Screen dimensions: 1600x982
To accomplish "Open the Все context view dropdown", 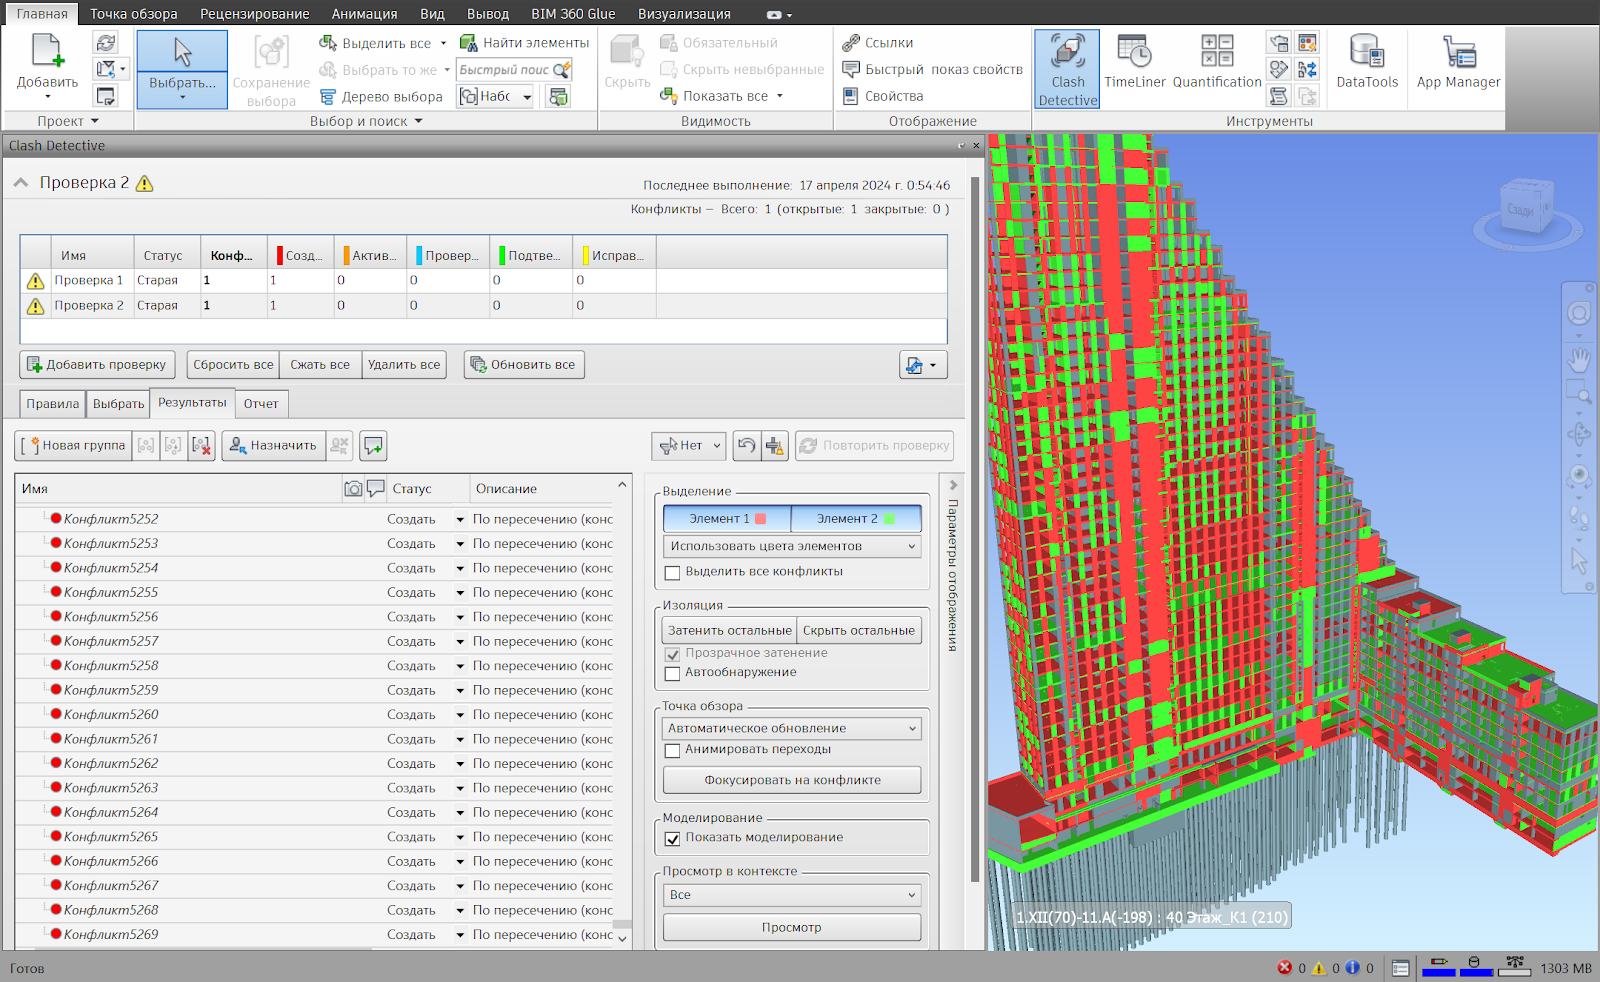I will 792,895.
